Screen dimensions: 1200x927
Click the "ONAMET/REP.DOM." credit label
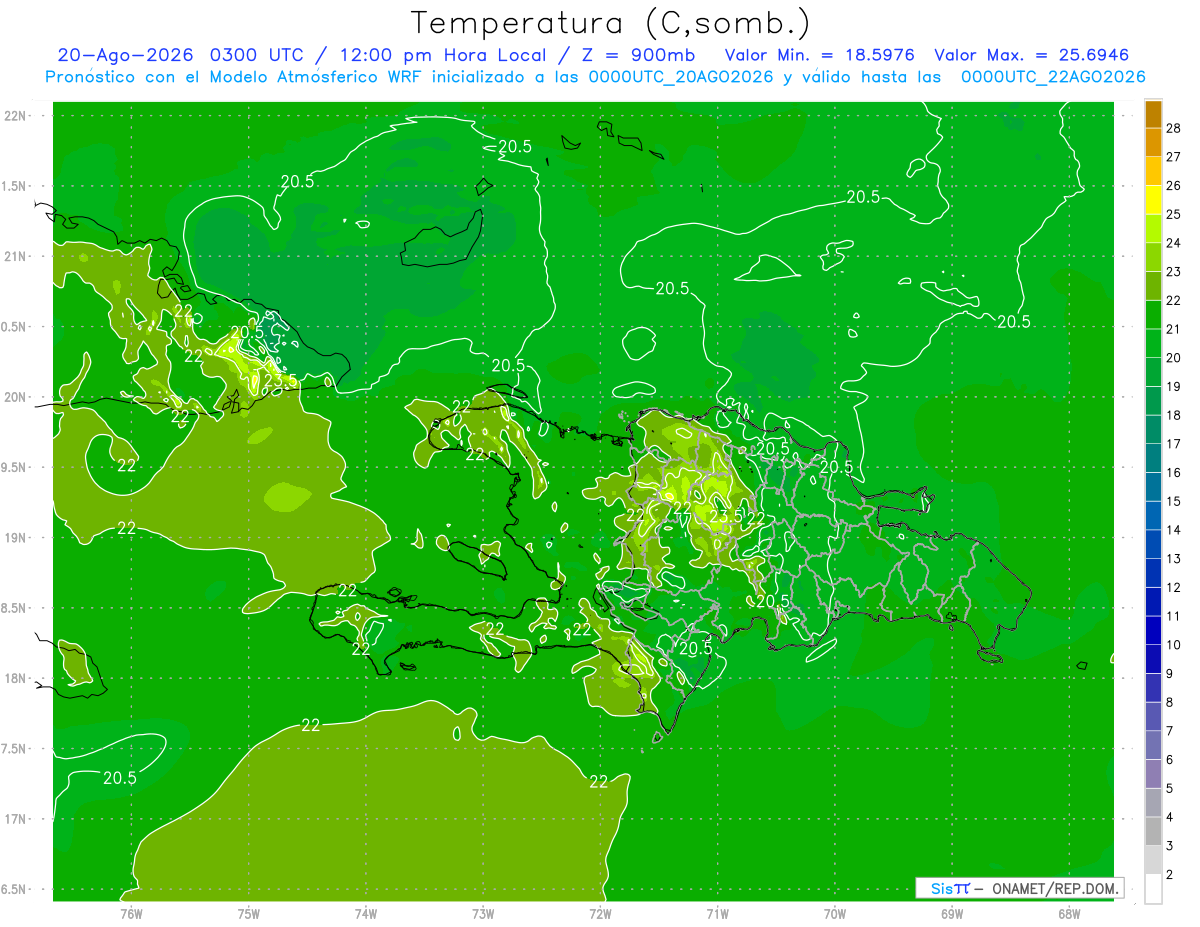(1054, 888)
